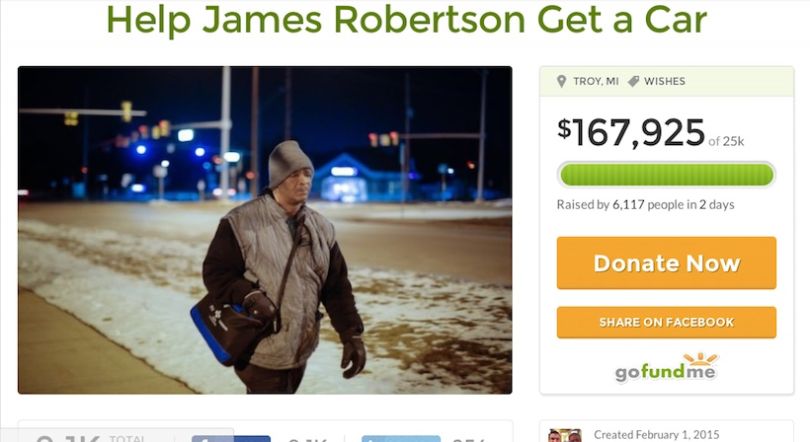
Task: Click the sunburst icon above the gofundme logo
Action: pyautogui.click(x=700, y=358)
